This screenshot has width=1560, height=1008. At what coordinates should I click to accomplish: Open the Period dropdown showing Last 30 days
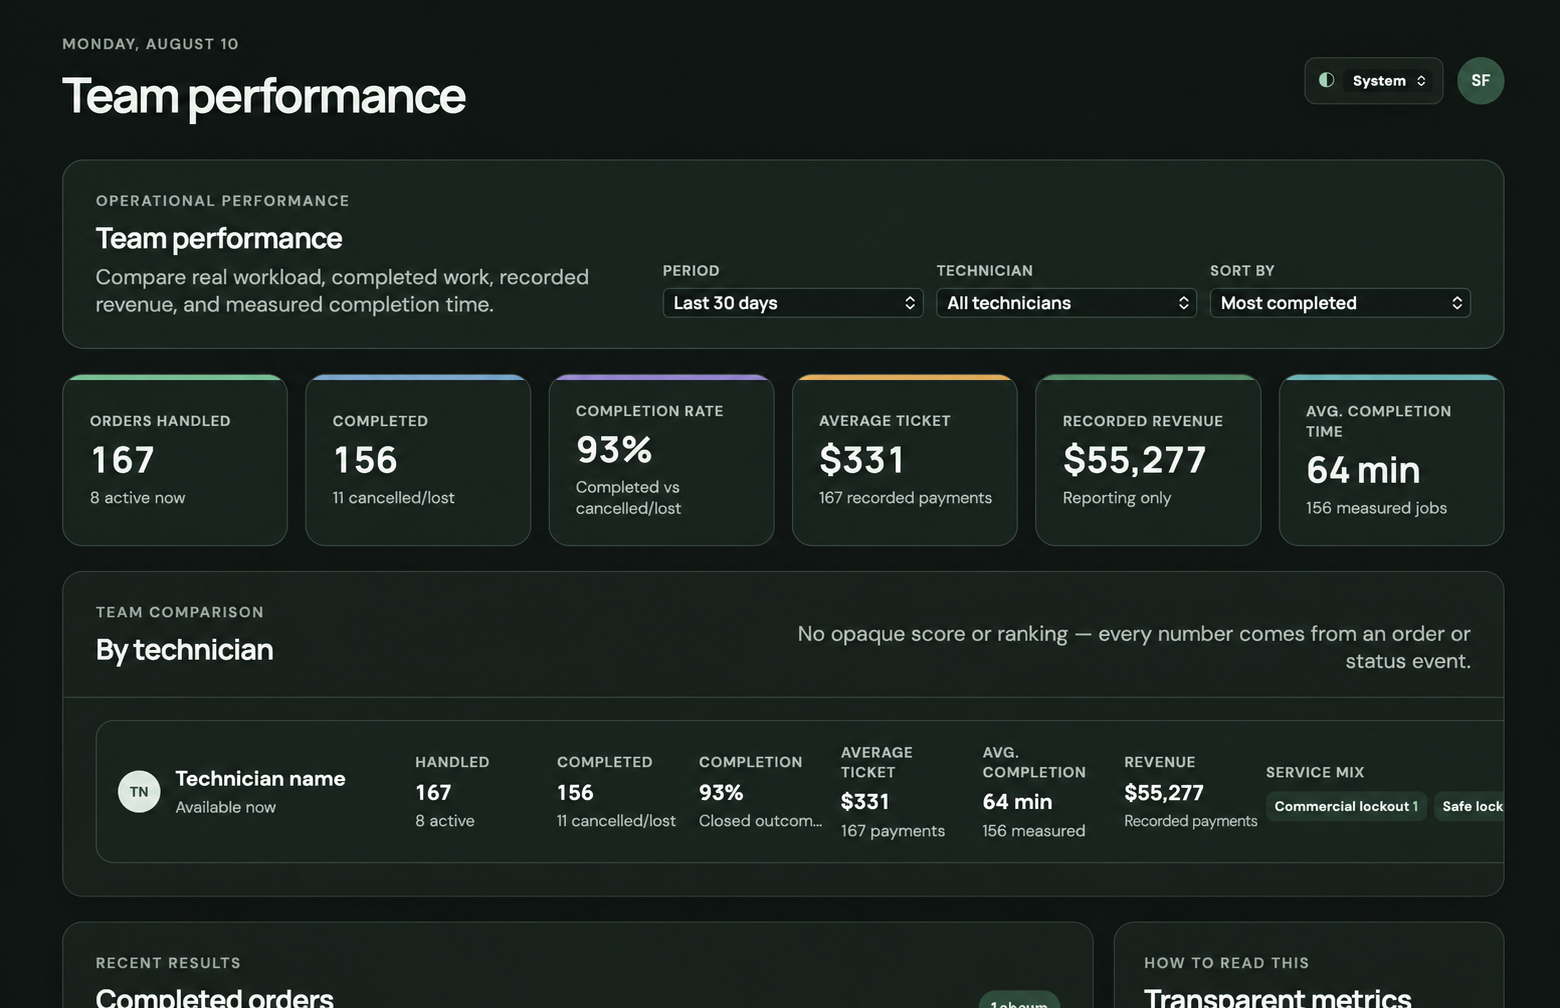click(793, 303)
